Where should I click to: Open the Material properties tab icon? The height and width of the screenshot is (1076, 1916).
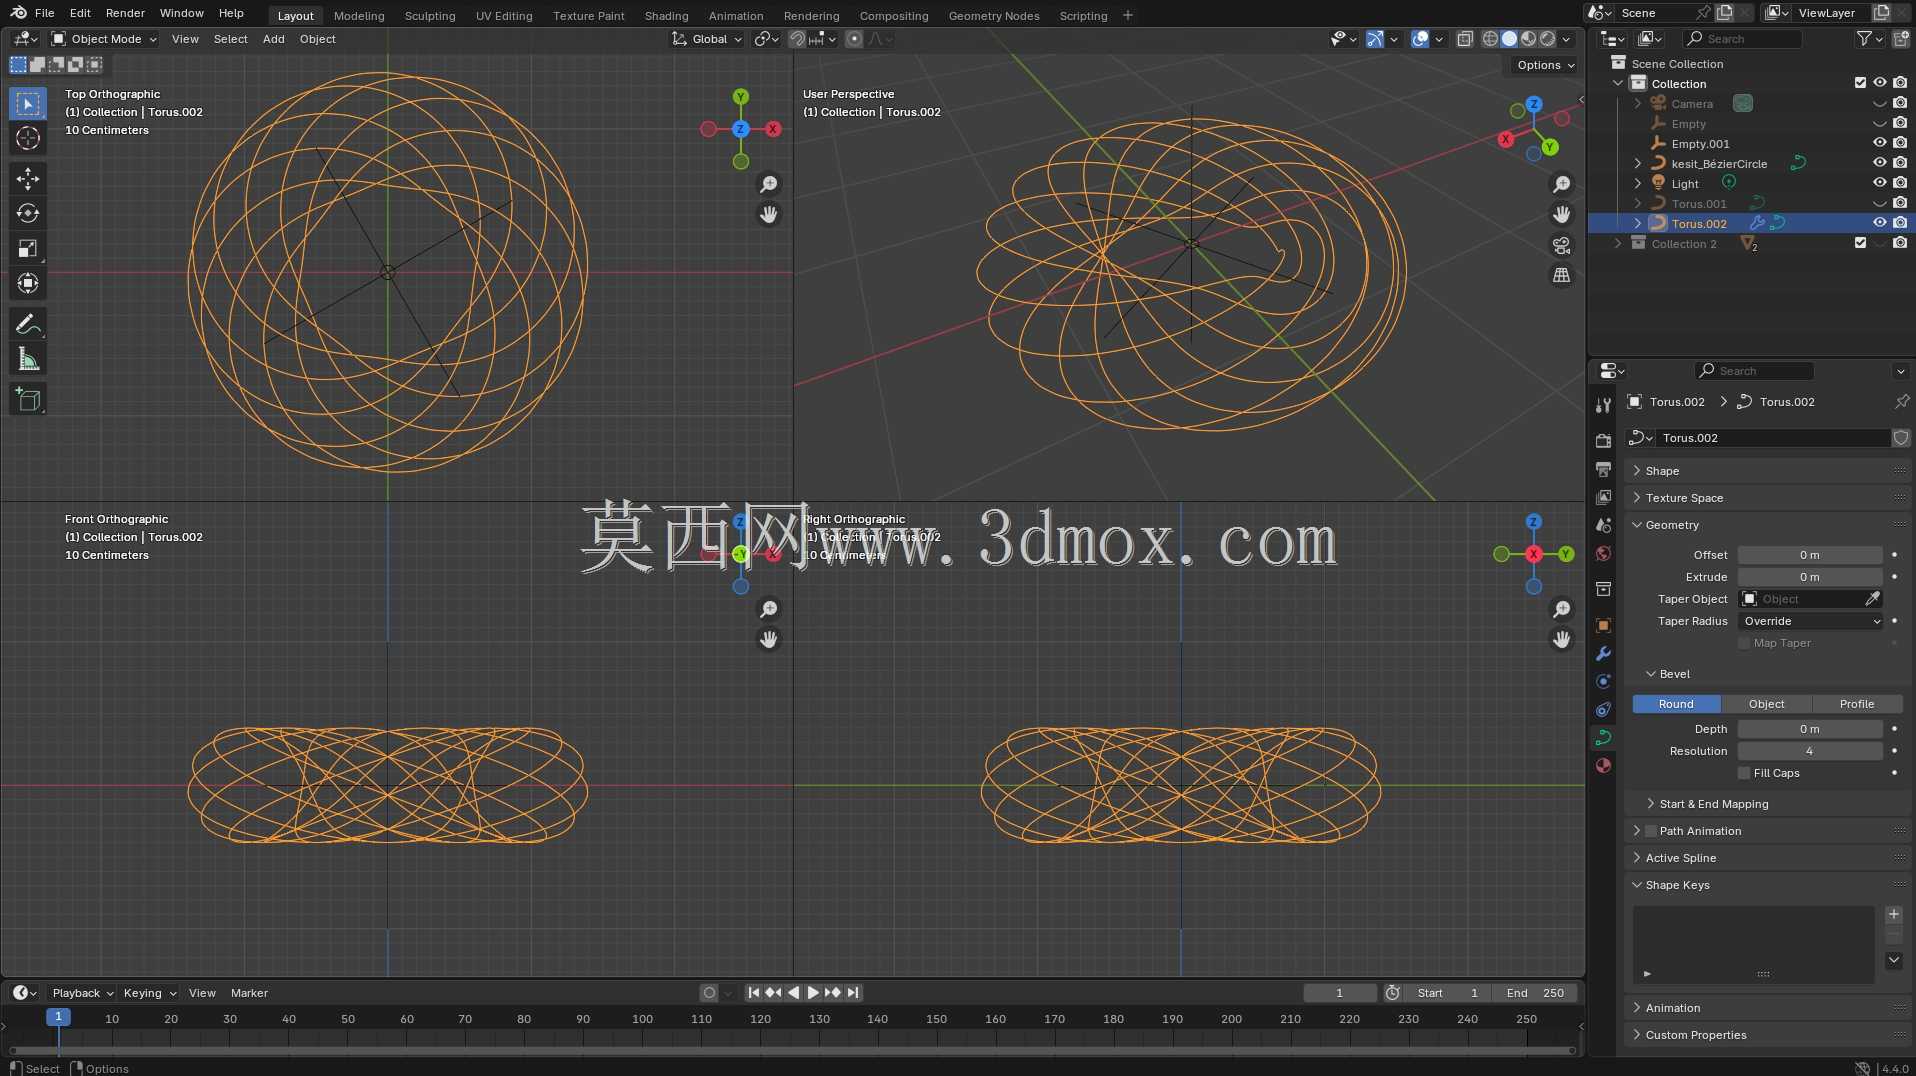[1603, 765]
